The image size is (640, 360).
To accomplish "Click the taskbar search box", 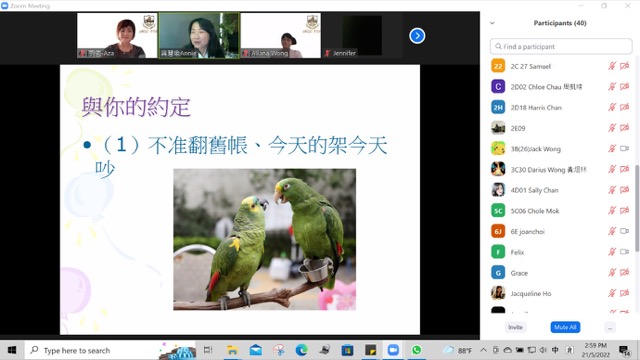I will coord(111,350).
